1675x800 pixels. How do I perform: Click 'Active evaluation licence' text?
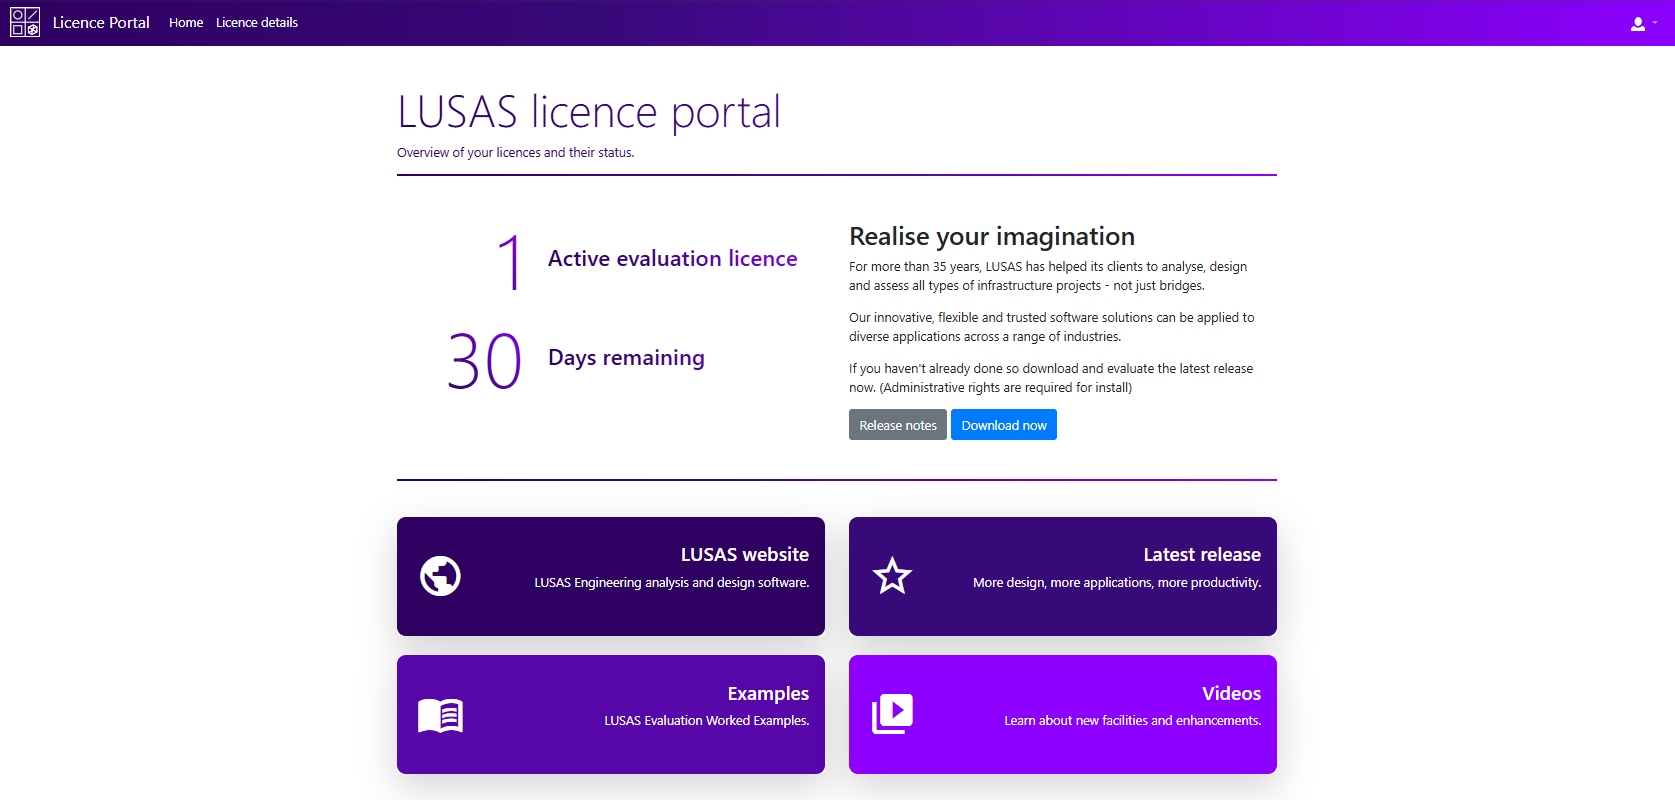(x=673, y=259)
